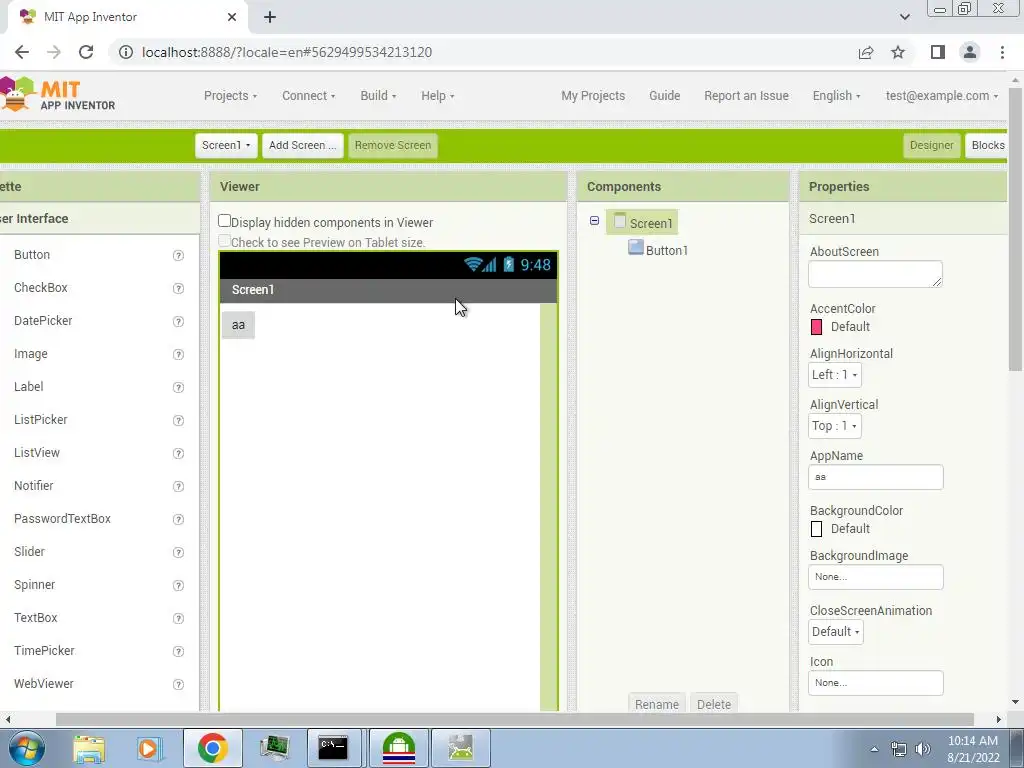Open help icon for PasswordTextBox component
Viewport: 1024px width, 768px height.
point(178,519)
